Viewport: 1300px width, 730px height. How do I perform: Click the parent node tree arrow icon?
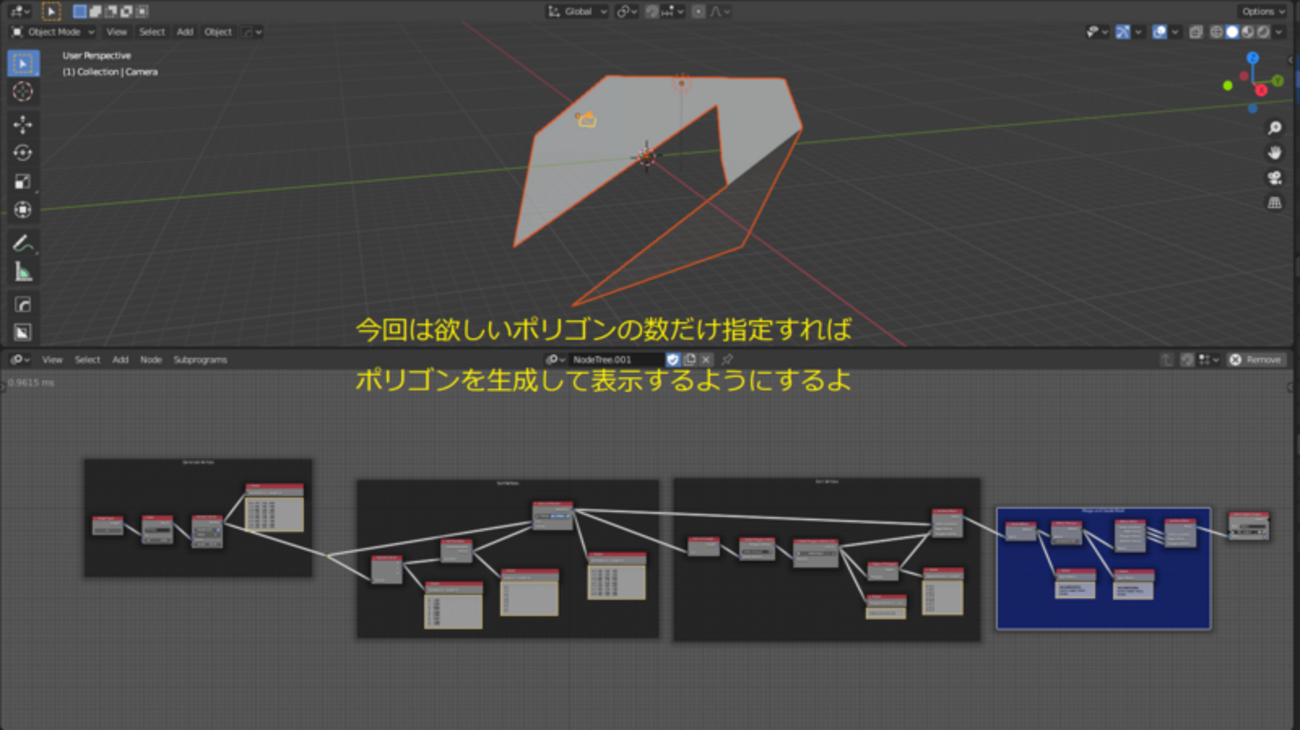pos(1166,360)
